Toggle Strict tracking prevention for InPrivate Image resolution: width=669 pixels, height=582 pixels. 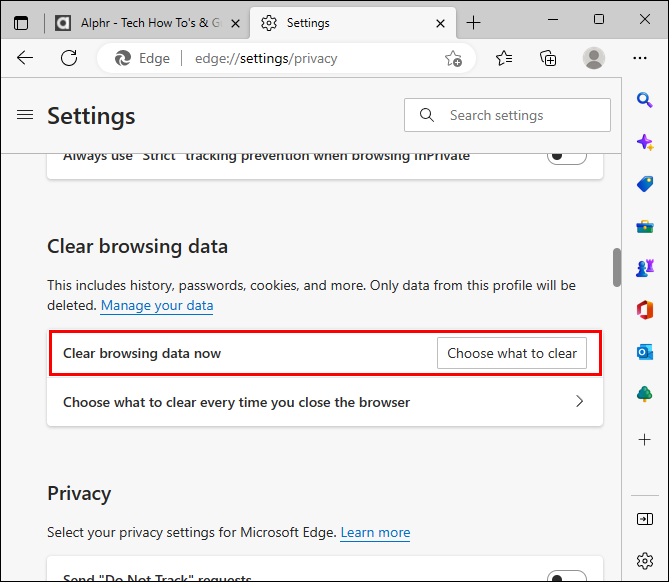click(x=567, y=156)
